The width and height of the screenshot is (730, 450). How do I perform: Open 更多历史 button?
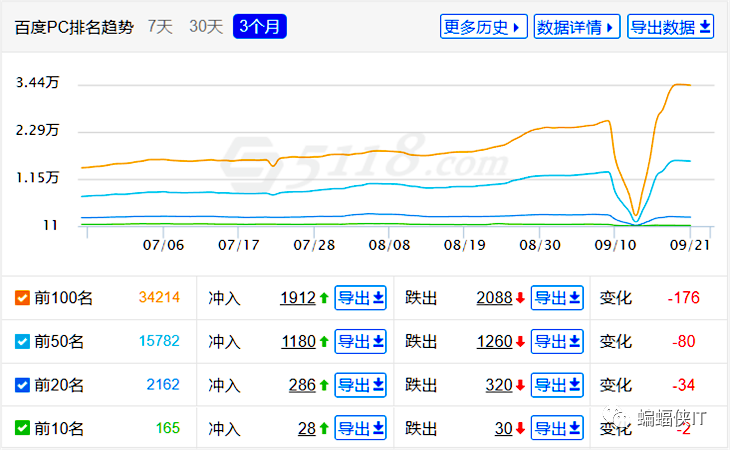click(483, 27)
